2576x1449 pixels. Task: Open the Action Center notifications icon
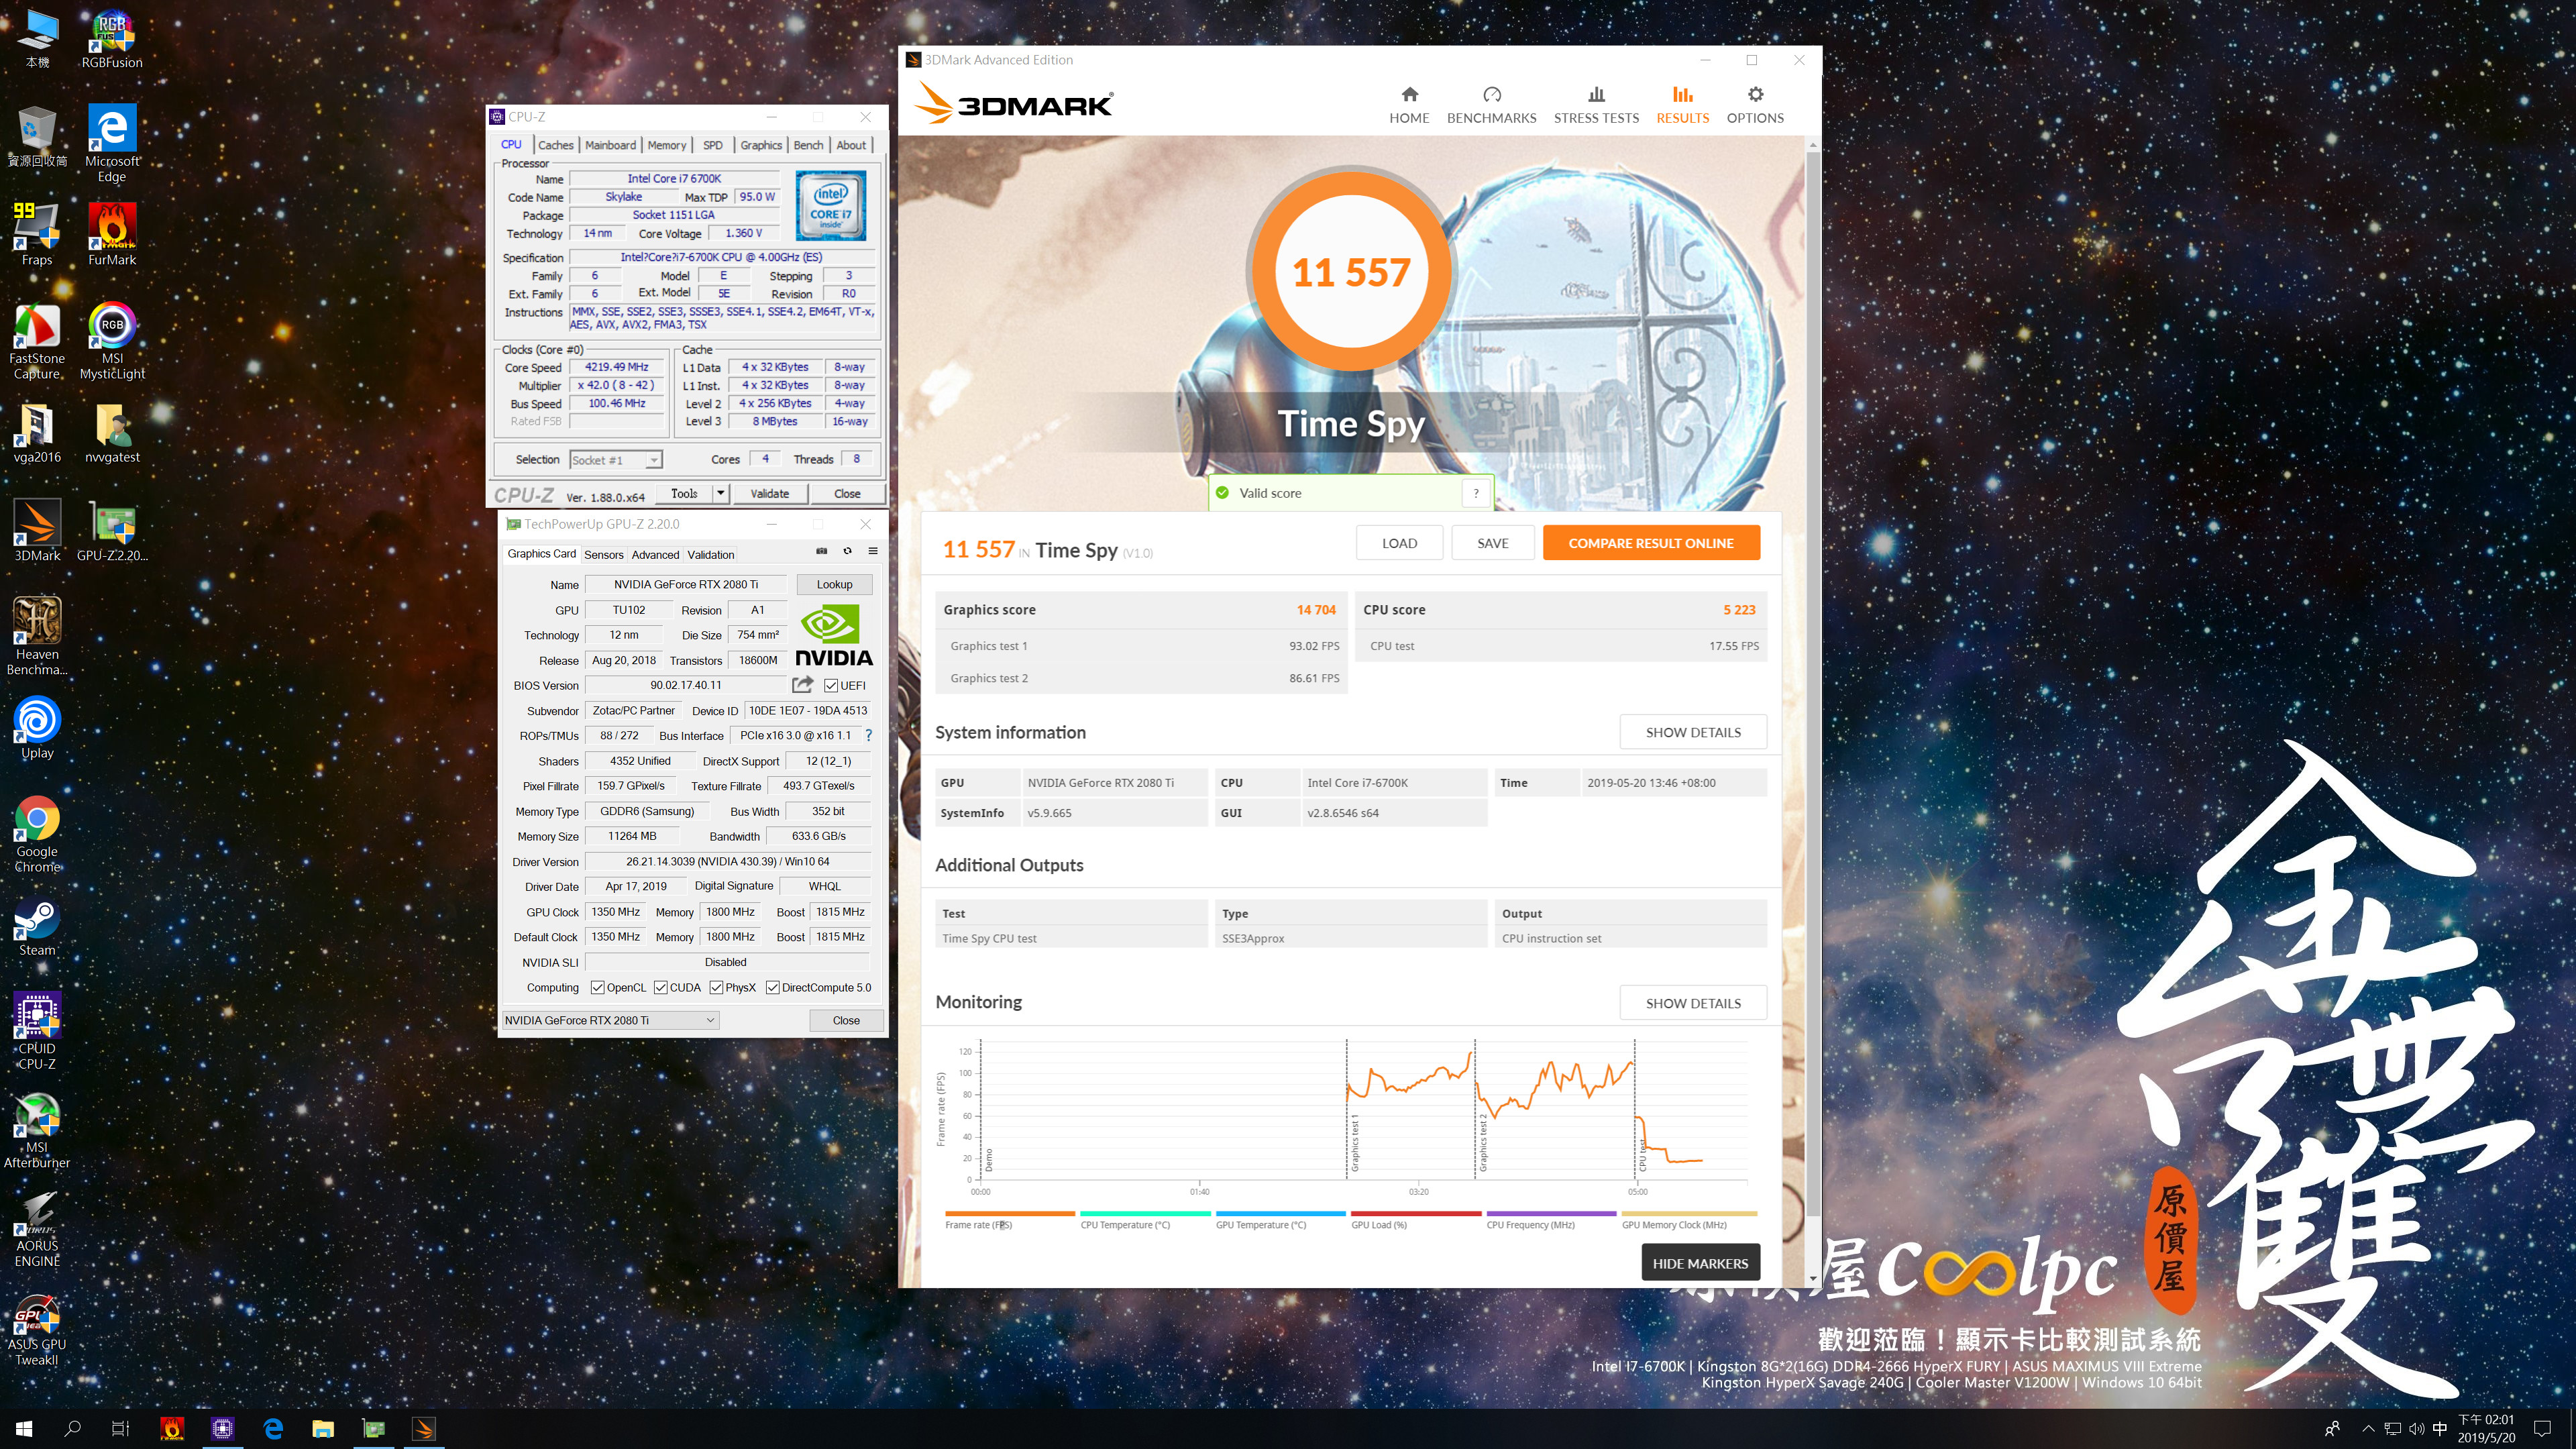pyautogui.click(x=2543, y=1429)
